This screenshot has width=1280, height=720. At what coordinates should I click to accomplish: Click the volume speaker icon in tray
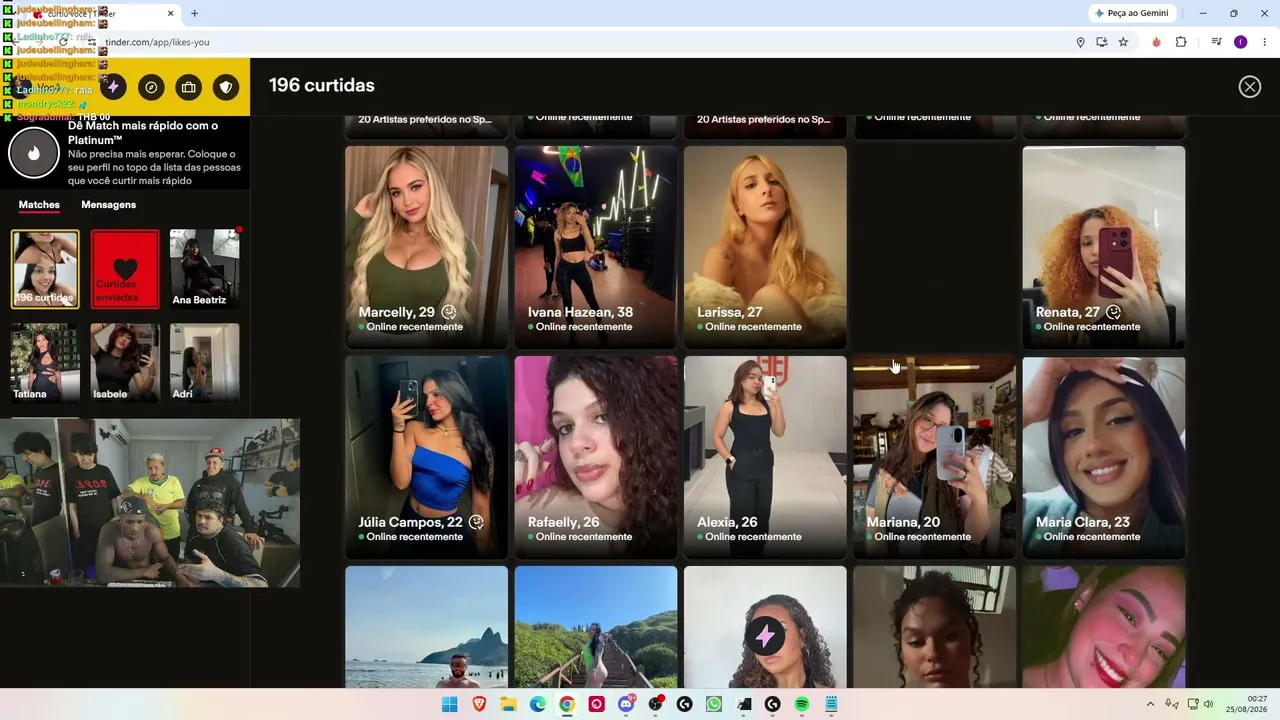click(1208, 704)
